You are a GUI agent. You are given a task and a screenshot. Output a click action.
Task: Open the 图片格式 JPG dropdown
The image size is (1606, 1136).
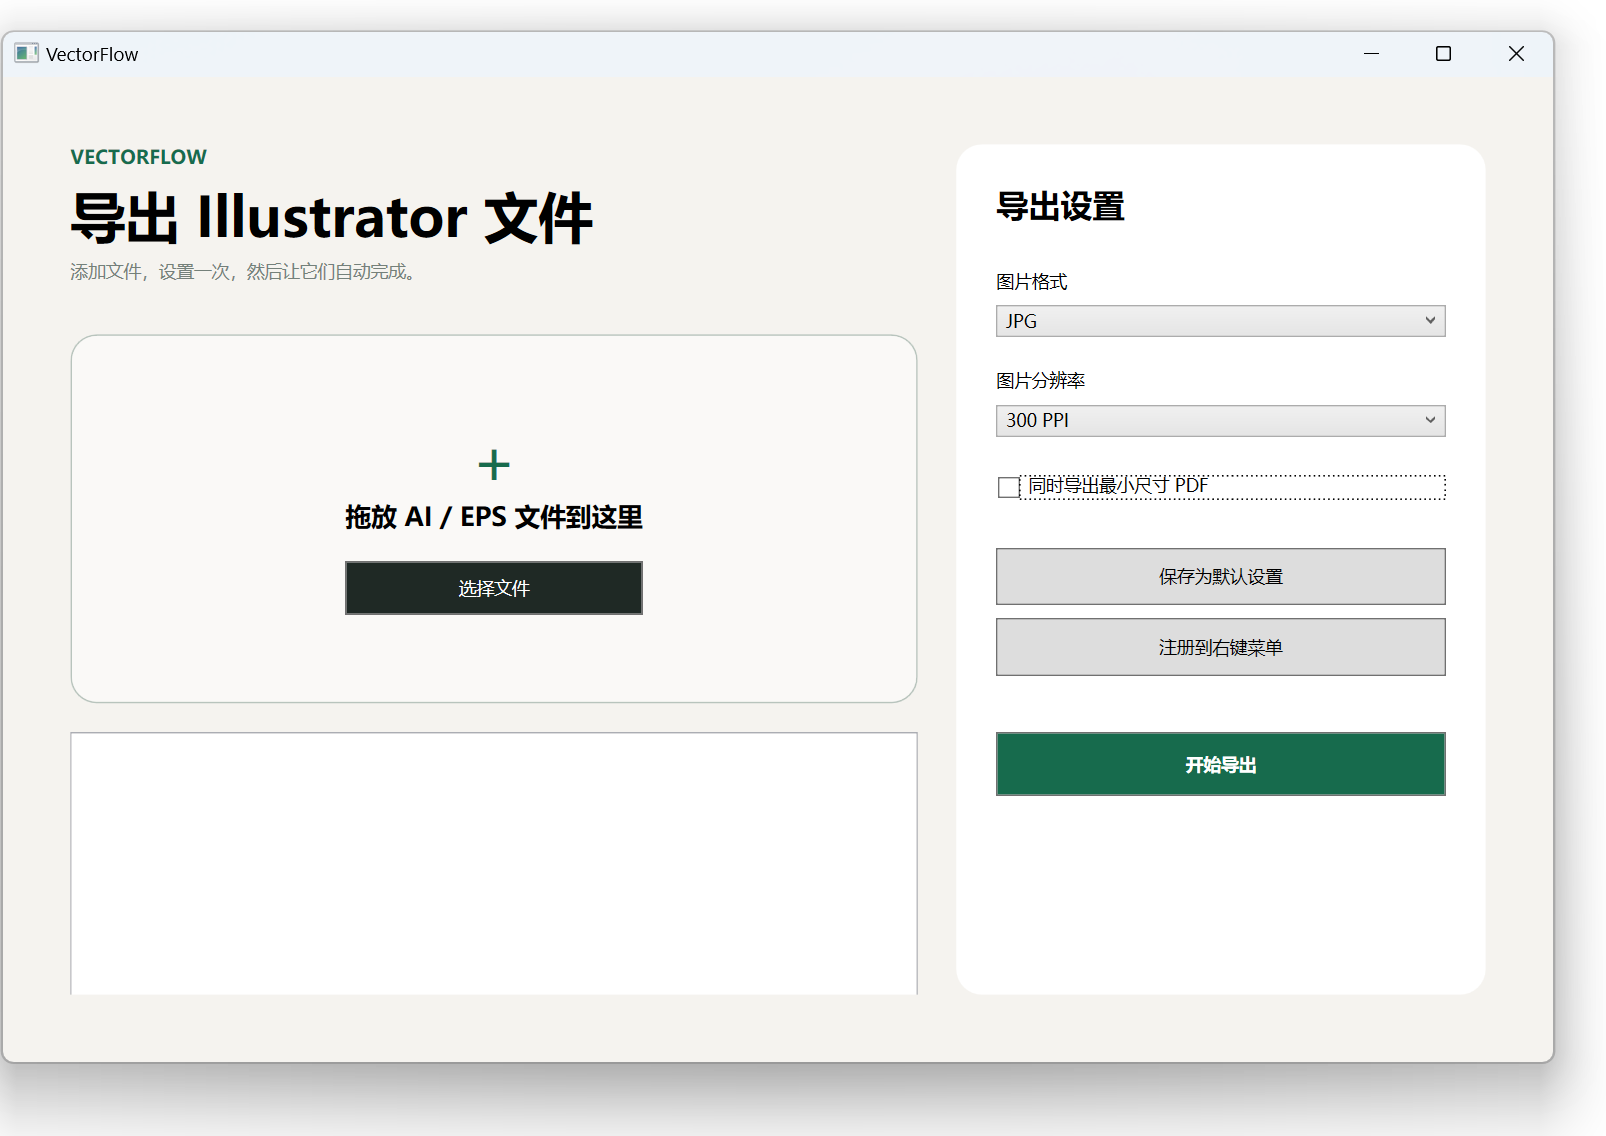tap(1220, 321)
